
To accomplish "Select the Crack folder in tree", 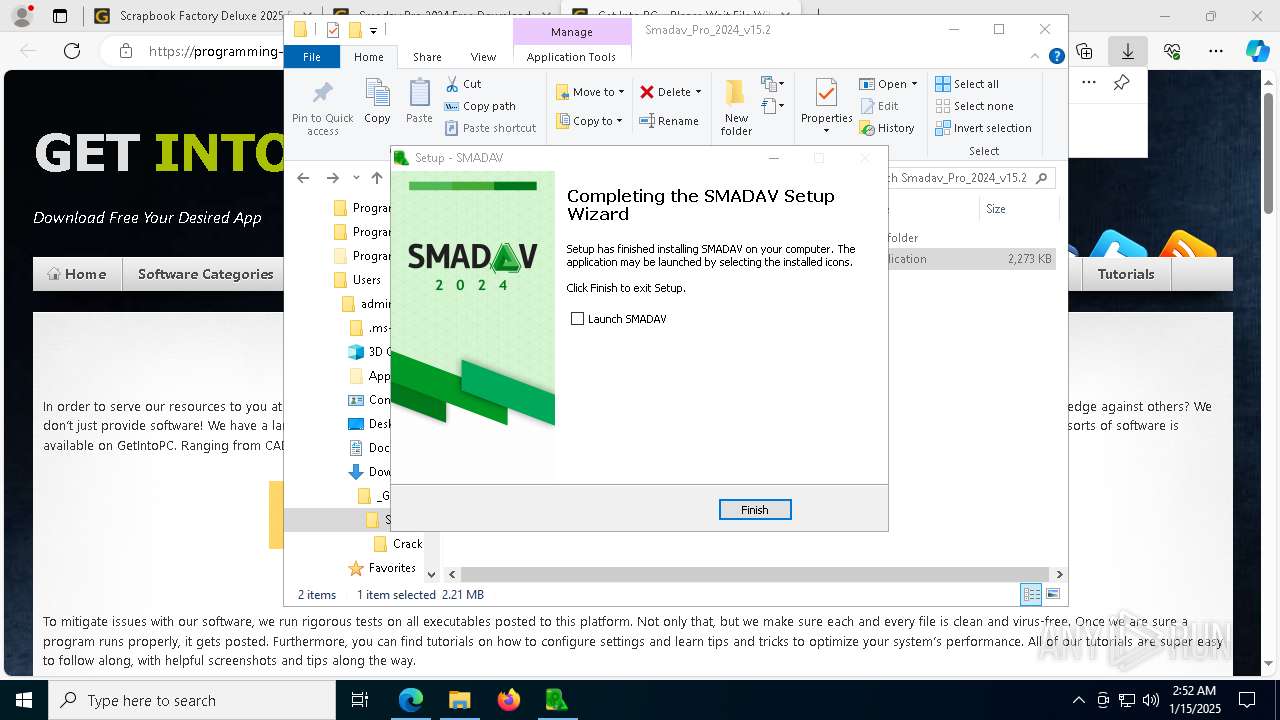I will 397,544.
